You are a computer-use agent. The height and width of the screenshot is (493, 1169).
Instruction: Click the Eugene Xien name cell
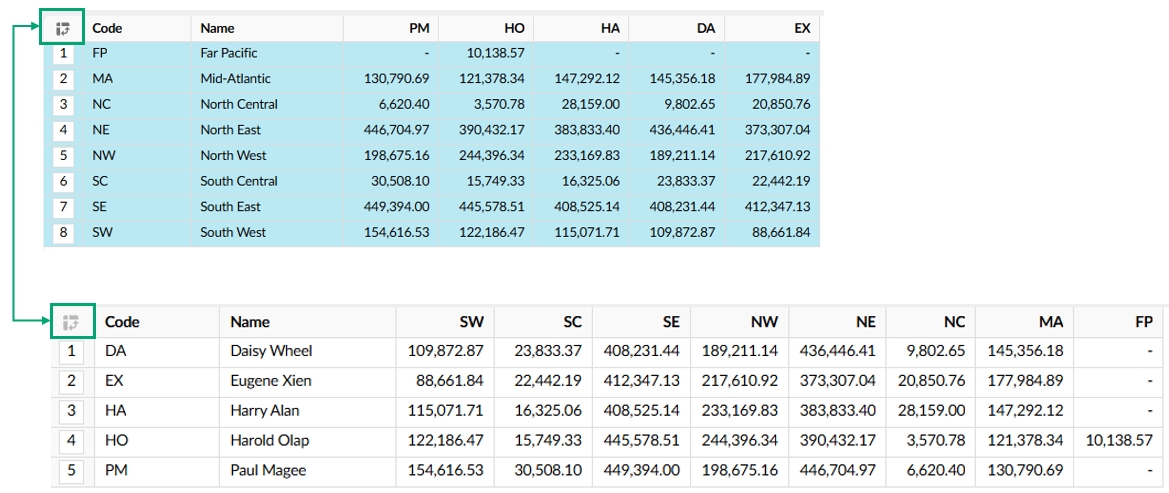tap(271, 381)
